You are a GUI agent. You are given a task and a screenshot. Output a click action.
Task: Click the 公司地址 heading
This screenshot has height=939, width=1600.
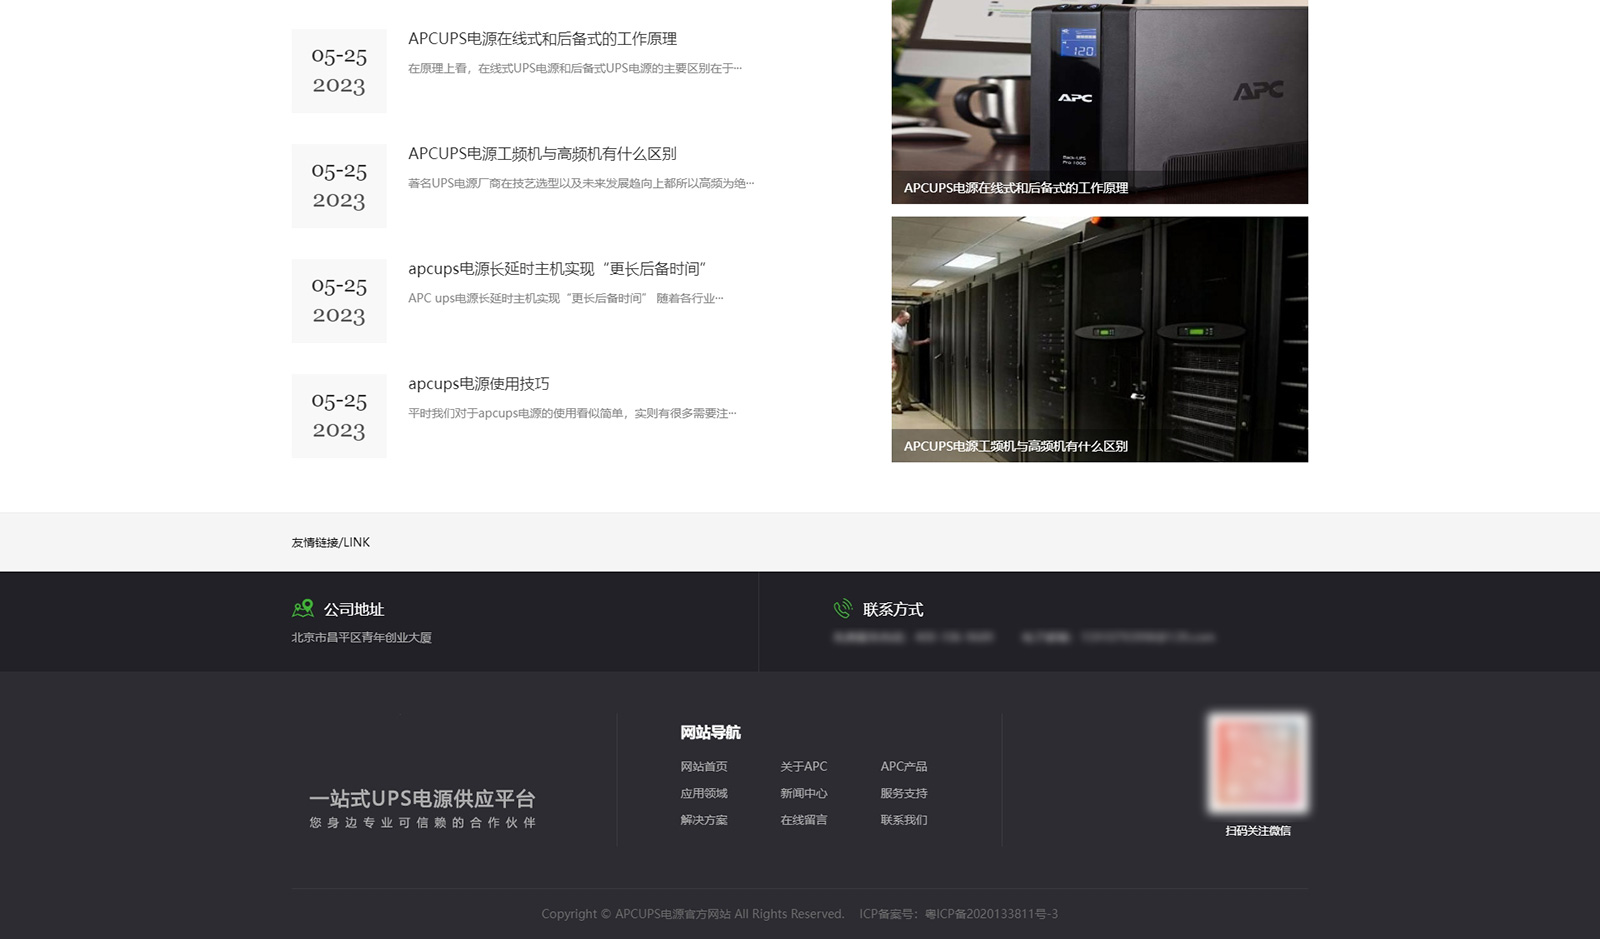tap(354, 609)
